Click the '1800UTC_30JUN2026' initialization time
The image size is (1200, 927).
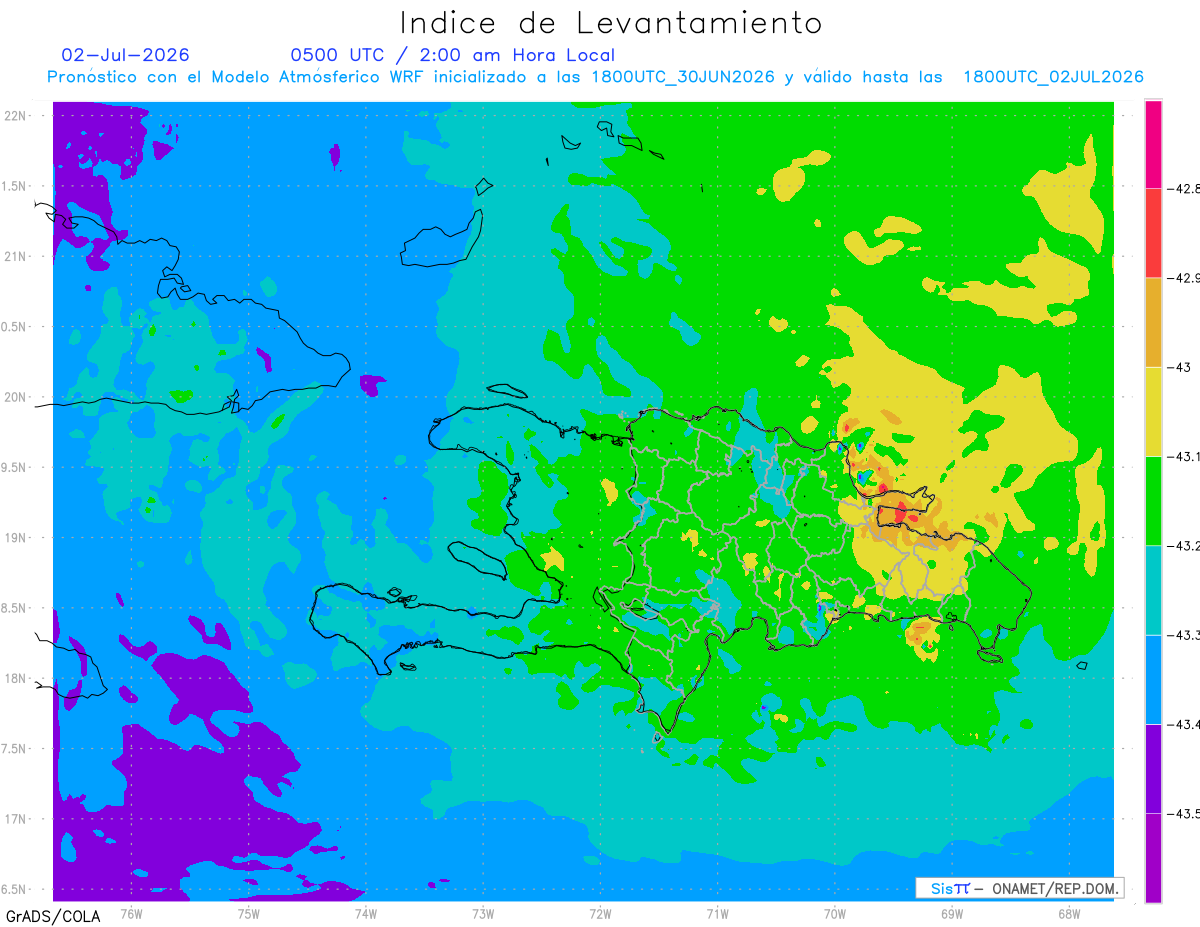point(683,77)
